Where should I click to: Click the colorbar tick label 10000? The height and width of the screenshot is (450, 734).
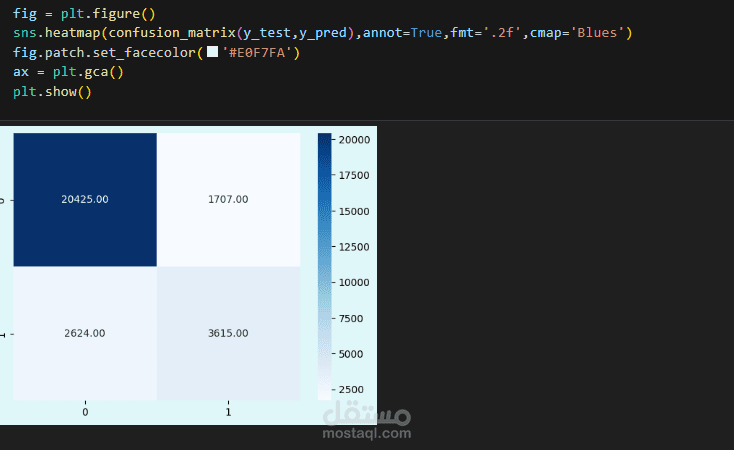pos(354,283)
